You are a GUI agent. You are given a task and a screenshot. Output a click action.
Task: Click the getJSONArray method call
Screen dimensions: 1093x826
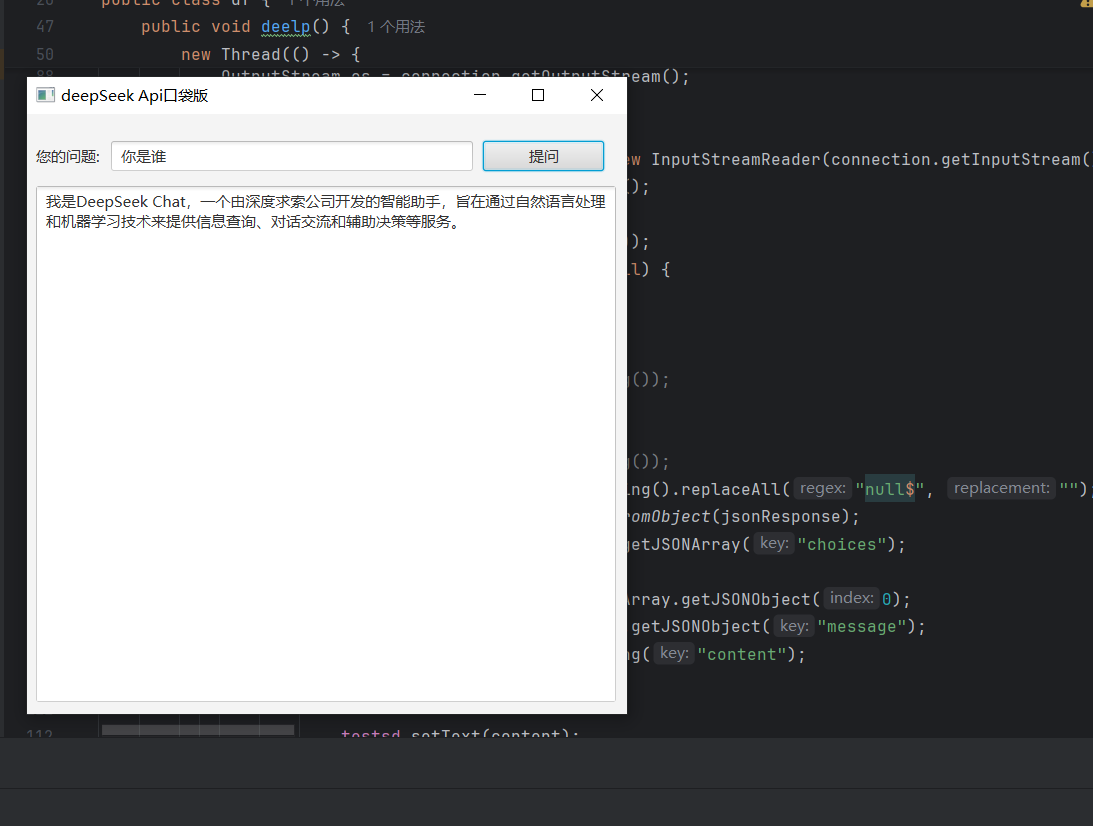coord(685,544)
